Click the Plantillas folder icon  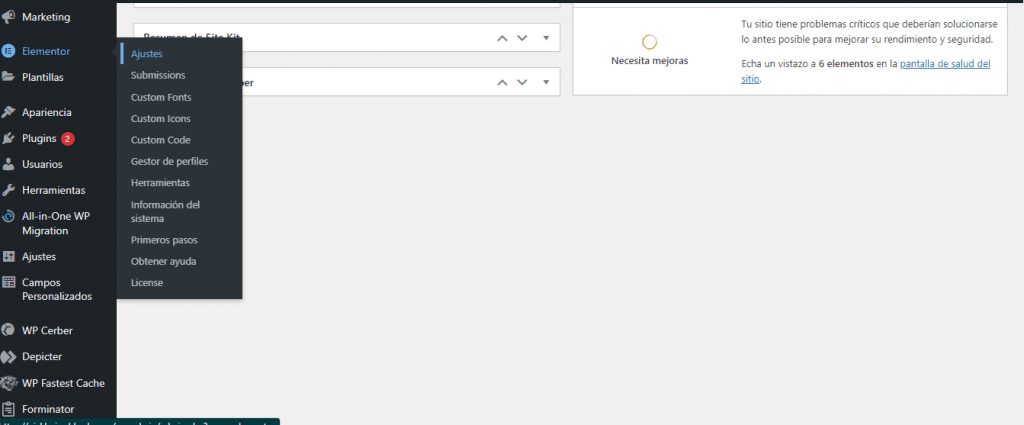click(8, 77)
